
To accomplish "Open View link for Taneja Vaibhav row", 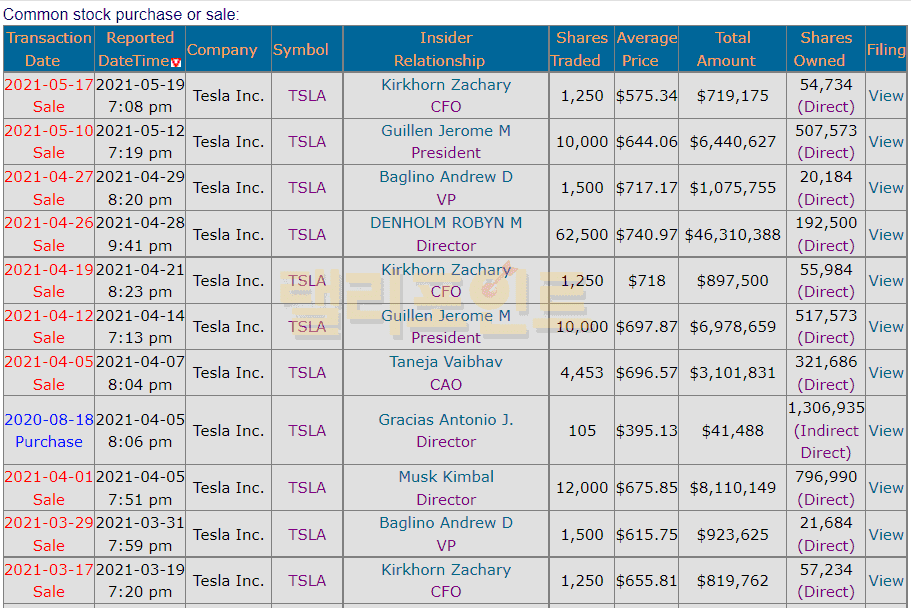I will click(x=886, y=373).
